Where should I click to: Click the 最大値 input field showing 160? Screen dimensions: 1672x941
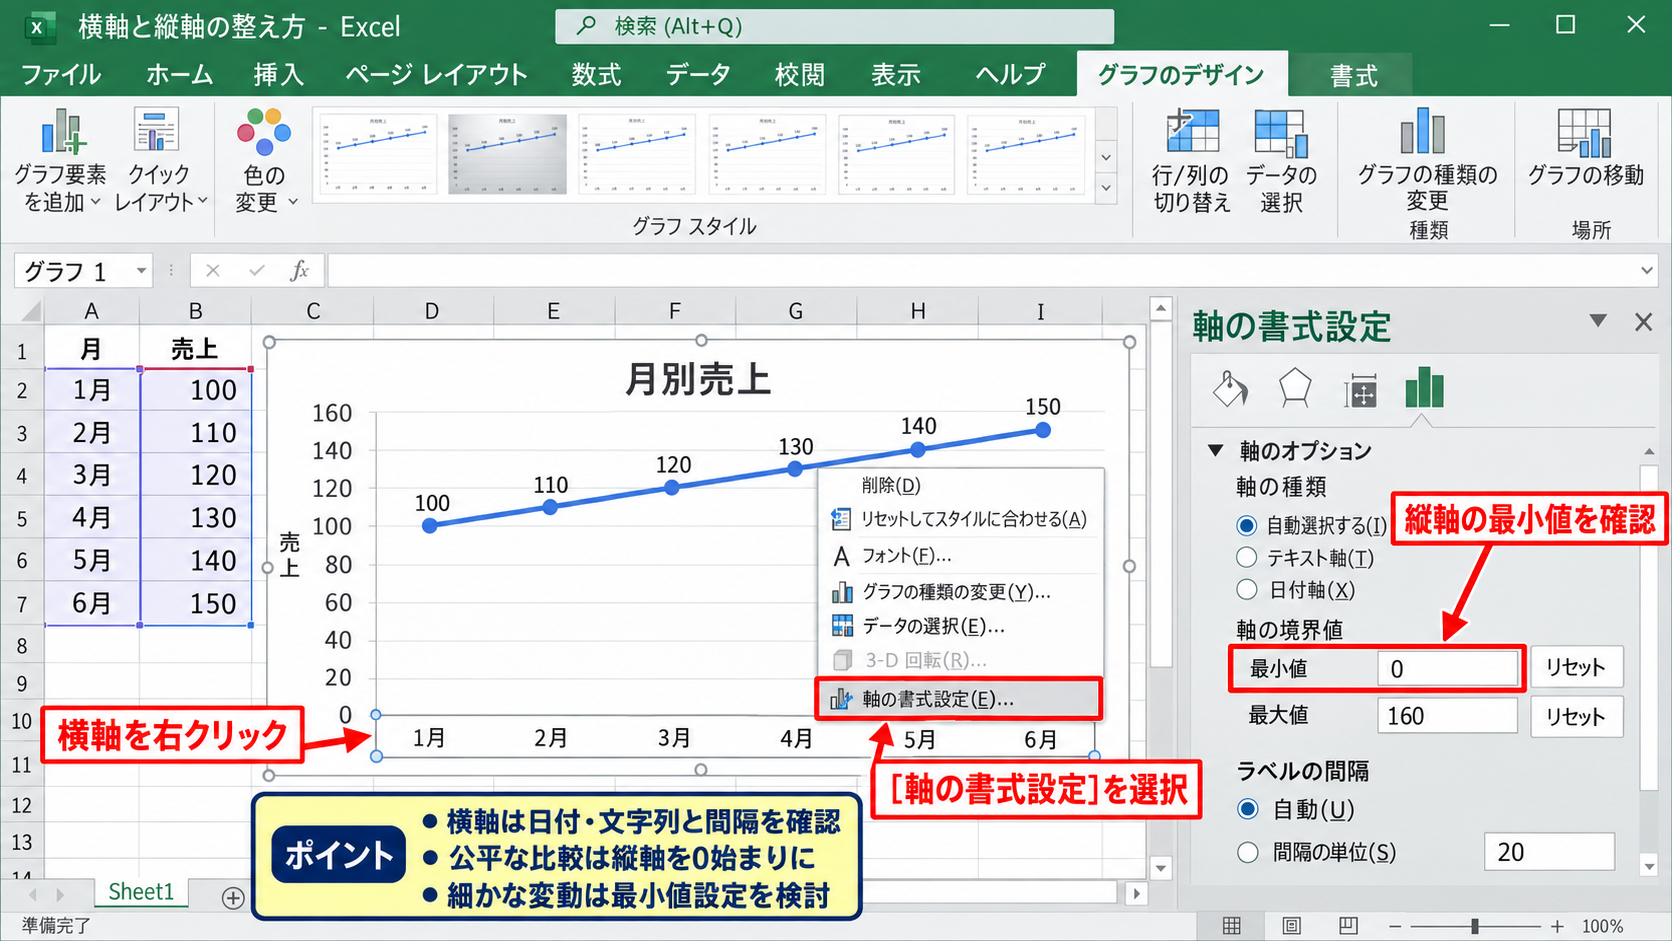[x=1447, y=716]
